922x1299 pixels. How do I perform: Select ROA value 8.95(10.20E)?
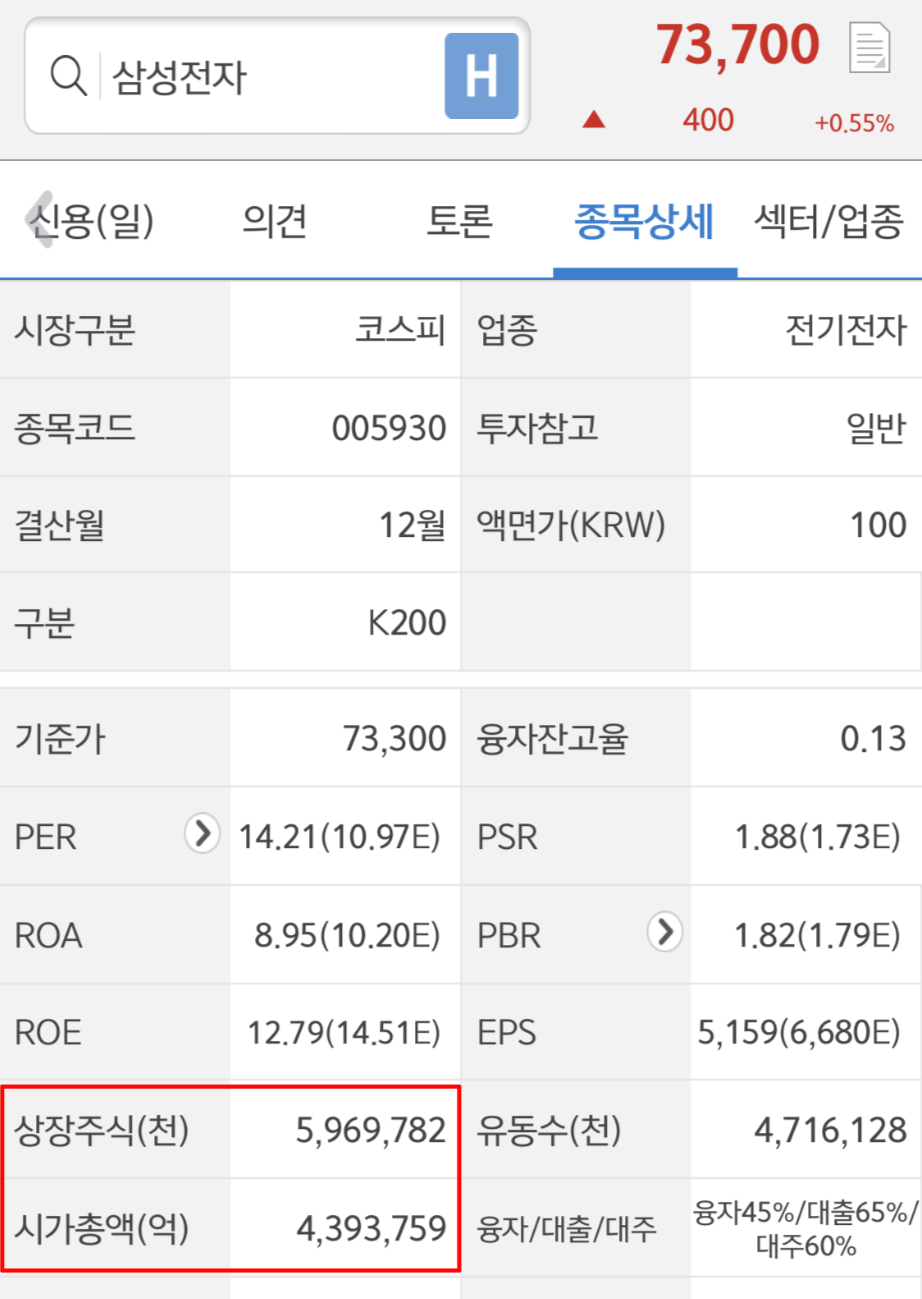[x=347, y=934]
